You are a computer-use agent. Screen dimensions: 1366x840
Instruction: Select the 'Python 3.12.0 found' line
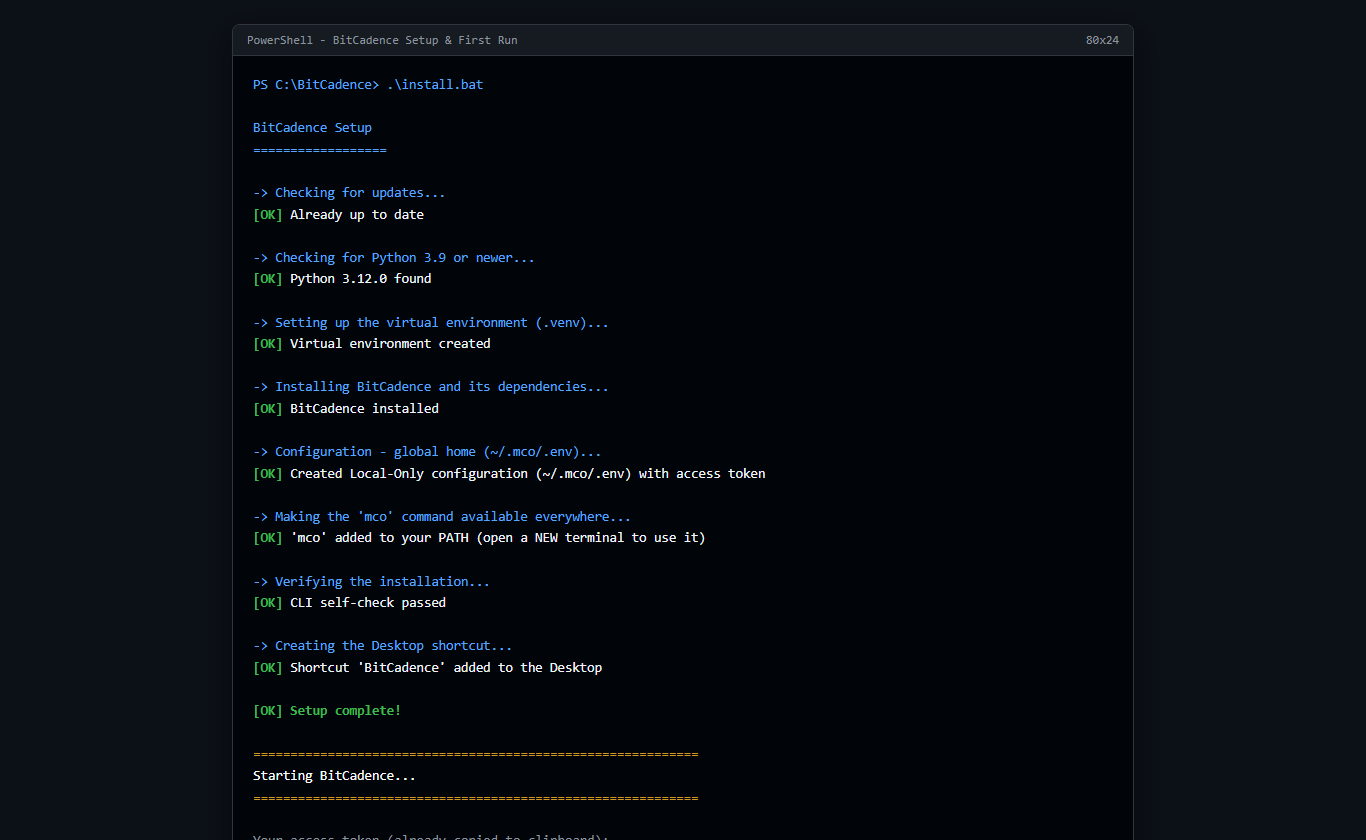click(342, 279)
